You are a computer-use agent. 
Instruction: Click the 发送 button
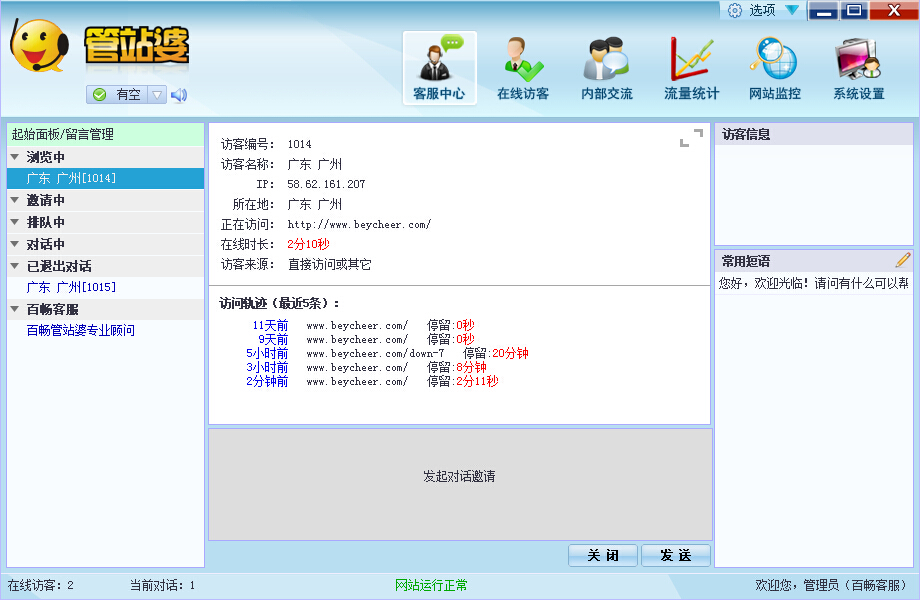[676, 555]
